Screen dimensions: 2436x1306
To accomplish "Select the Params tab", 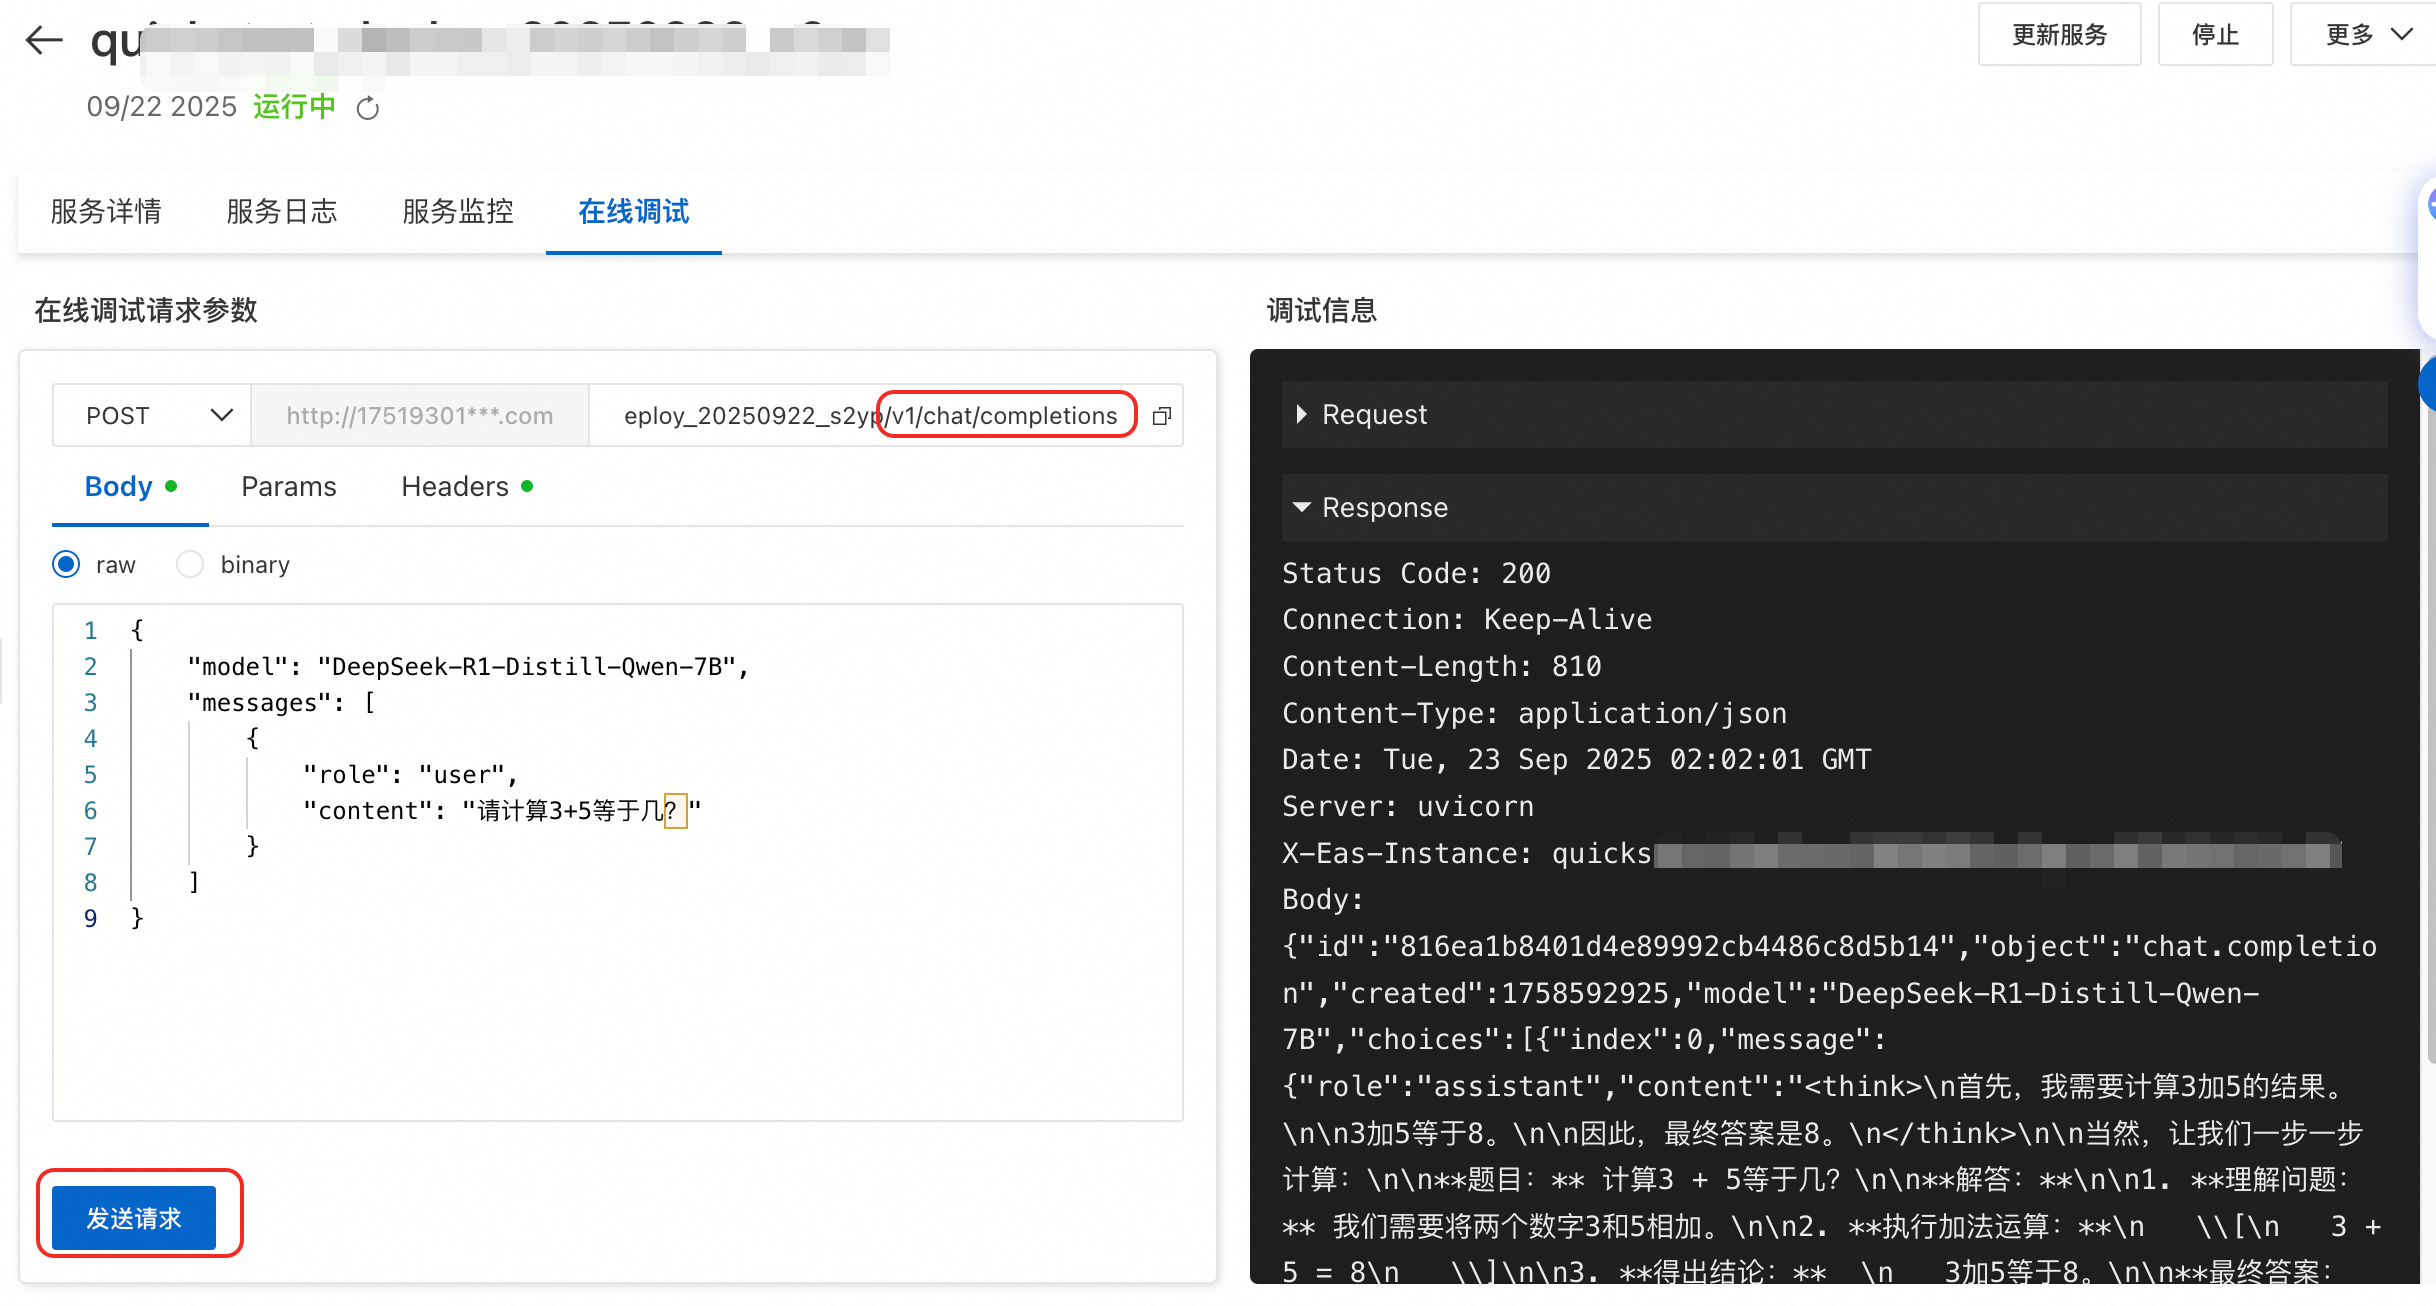I will point(289,487).
